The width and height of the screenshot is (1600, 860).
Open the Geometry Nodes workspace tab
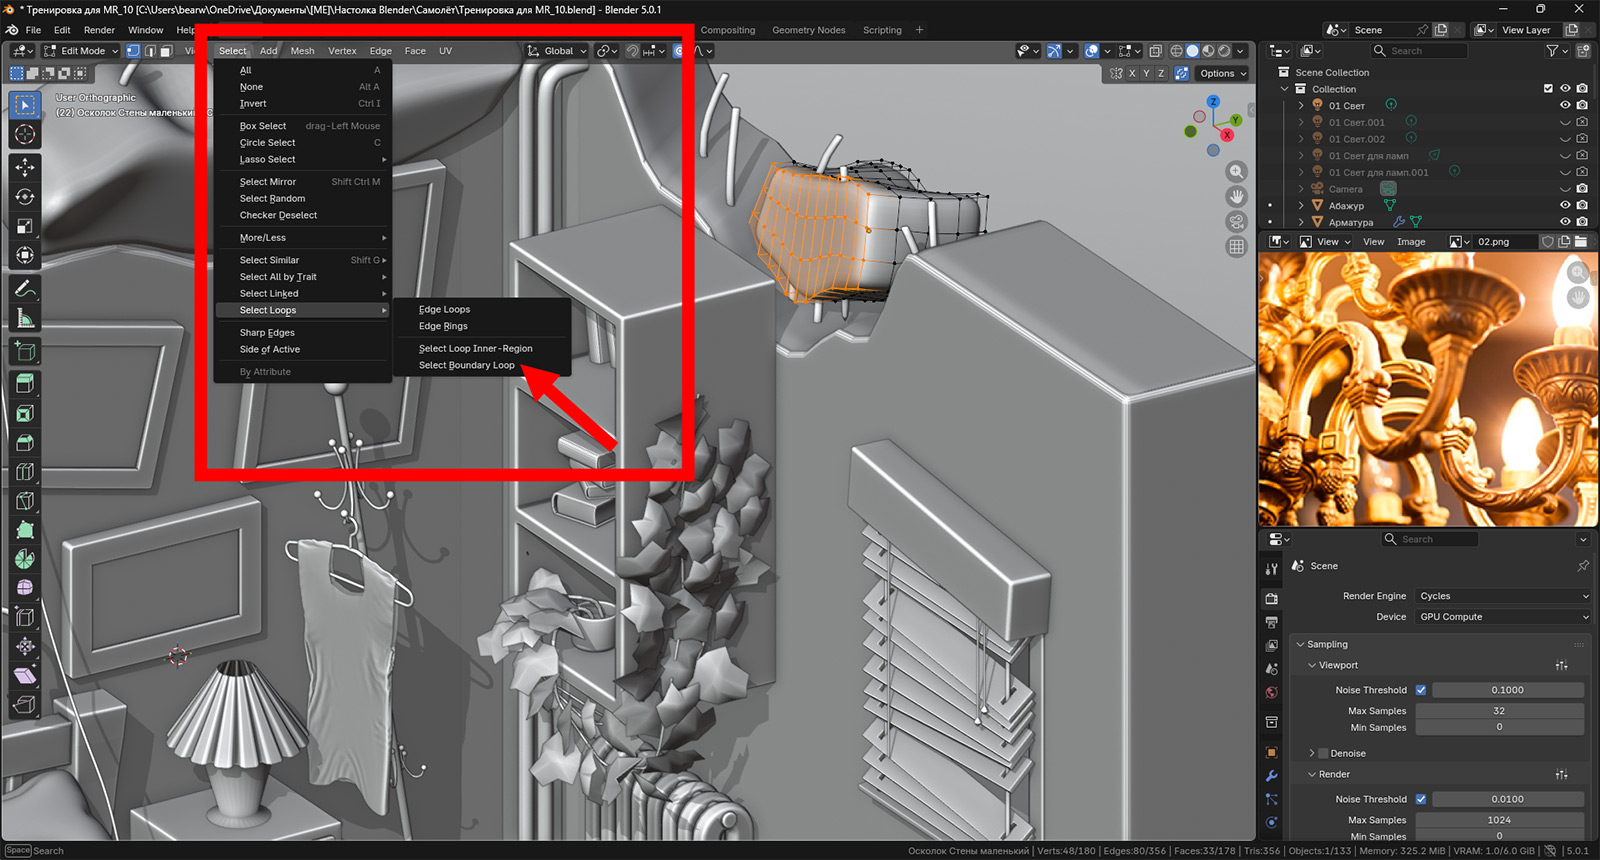[808, 30]
